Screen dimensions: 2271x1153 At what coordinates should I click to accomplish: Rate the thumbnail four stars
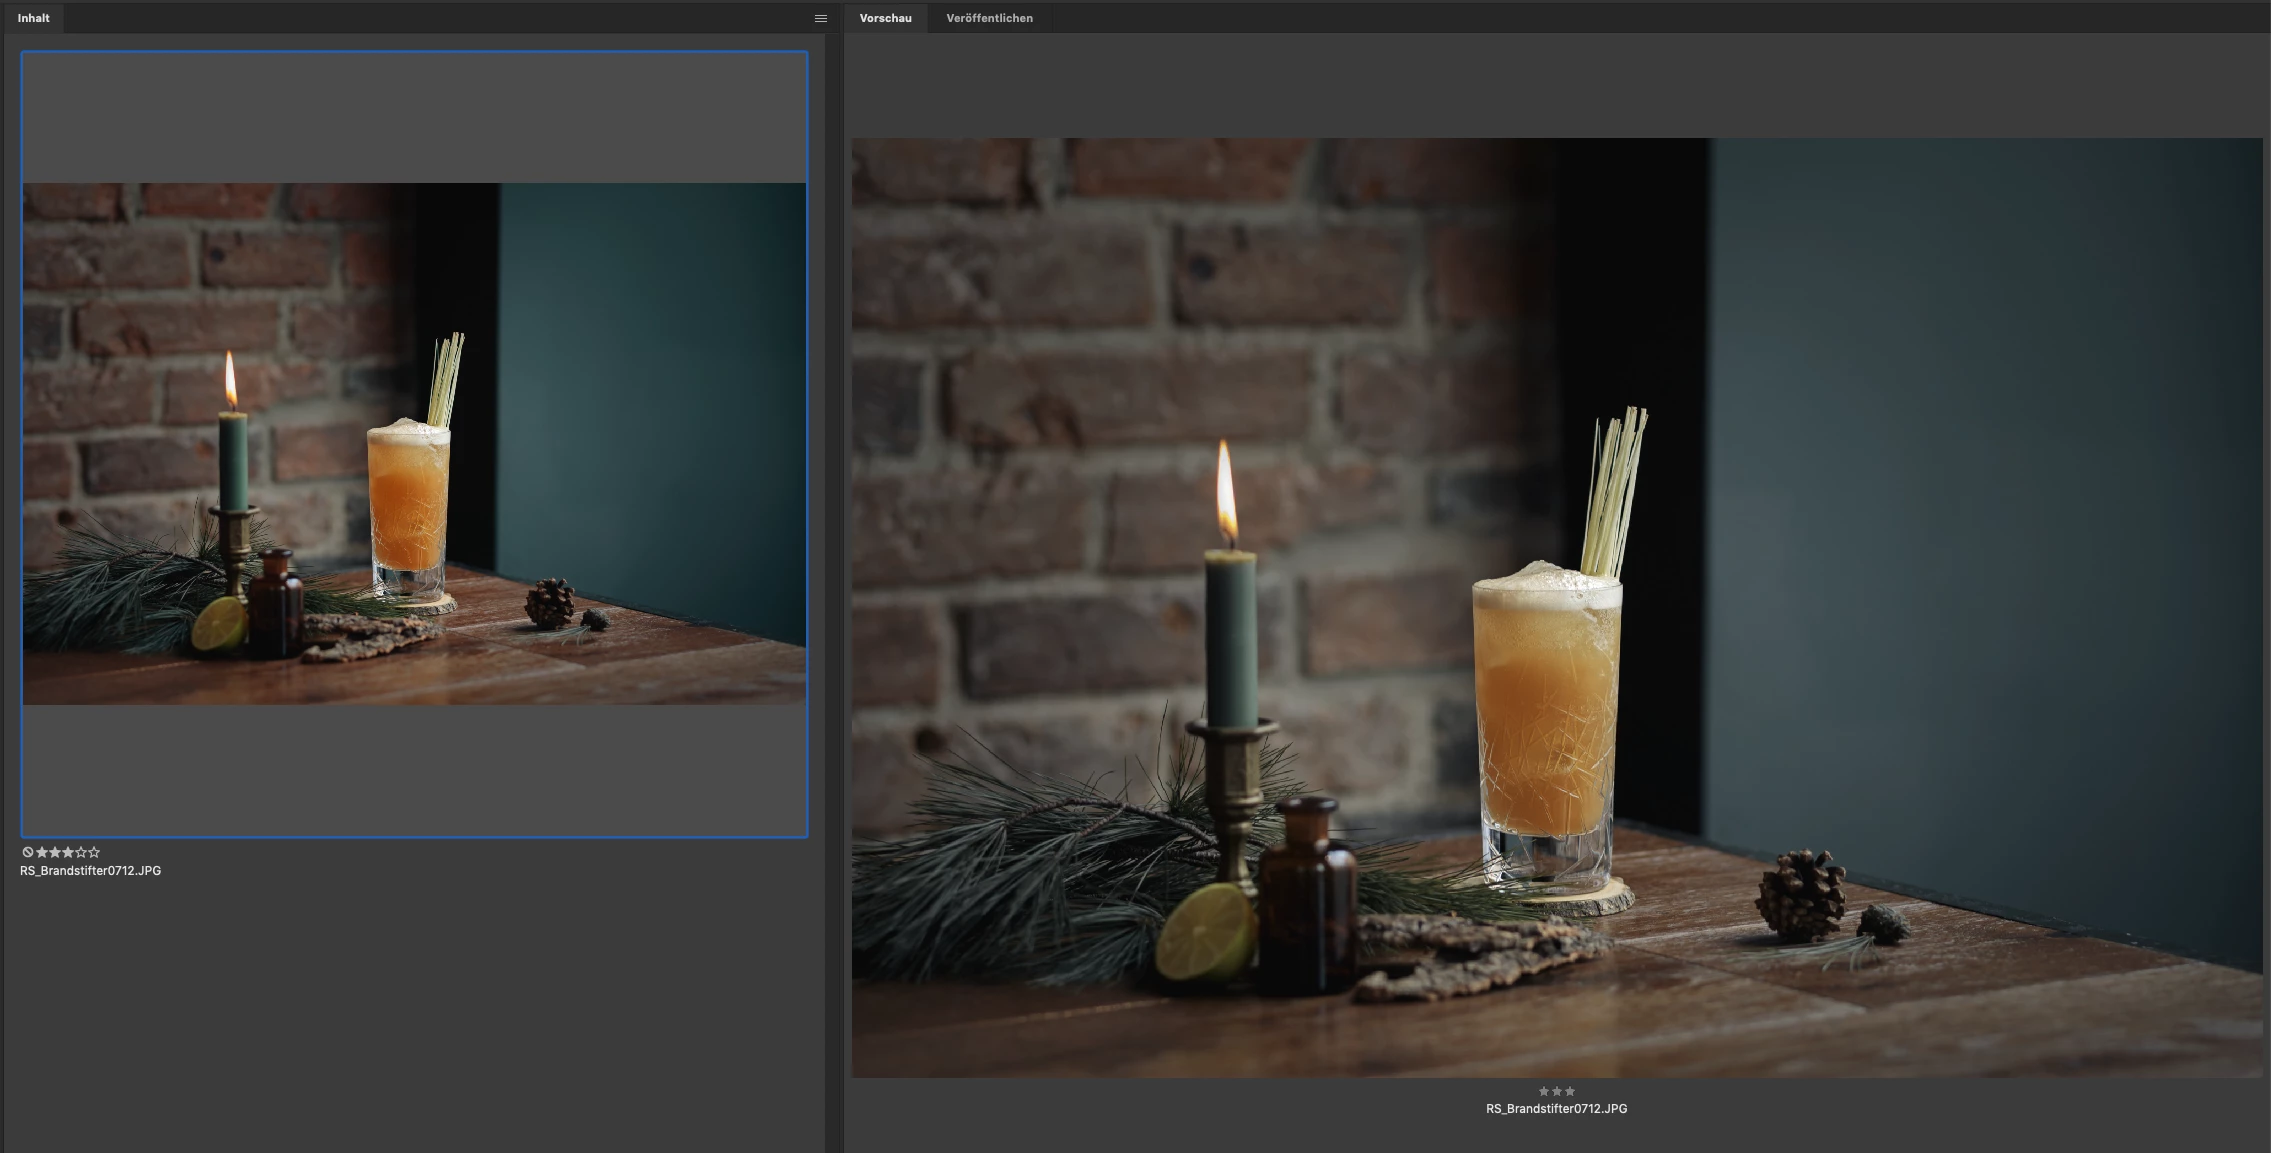pyautogui.click(x=81, y=852)
